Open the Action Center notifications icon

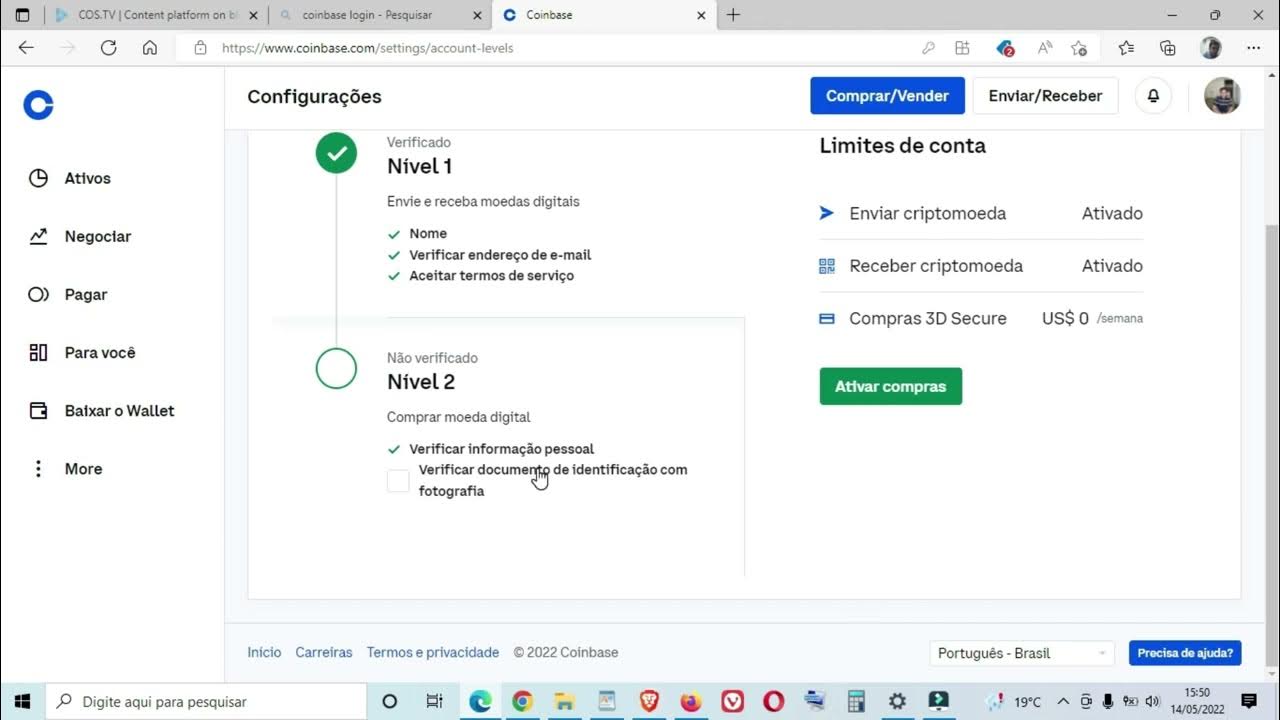pyautogui.click(x=1249, y=701)
